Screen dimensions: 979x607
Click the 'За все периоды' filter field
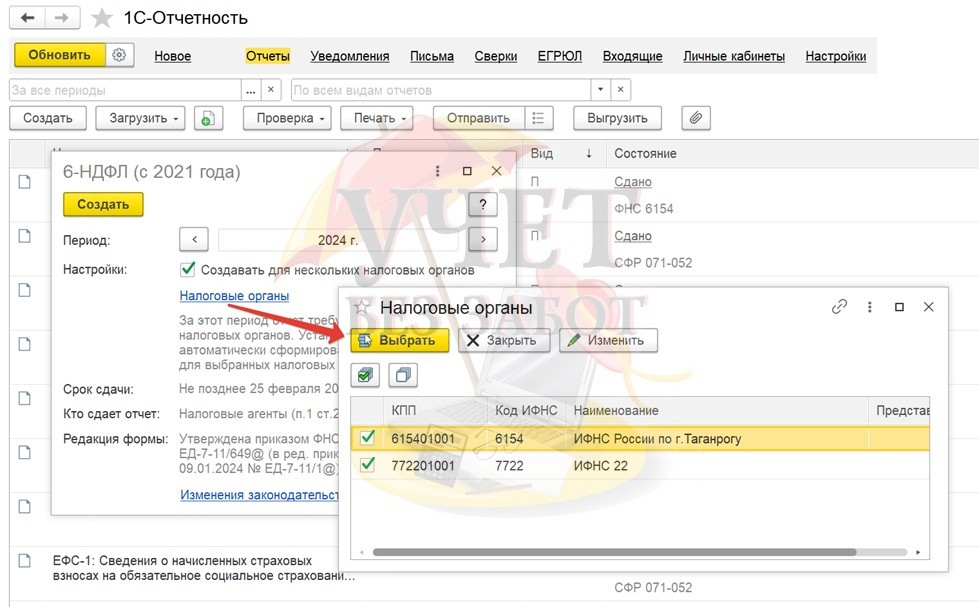pyautogui.click(x=125, y=90)
